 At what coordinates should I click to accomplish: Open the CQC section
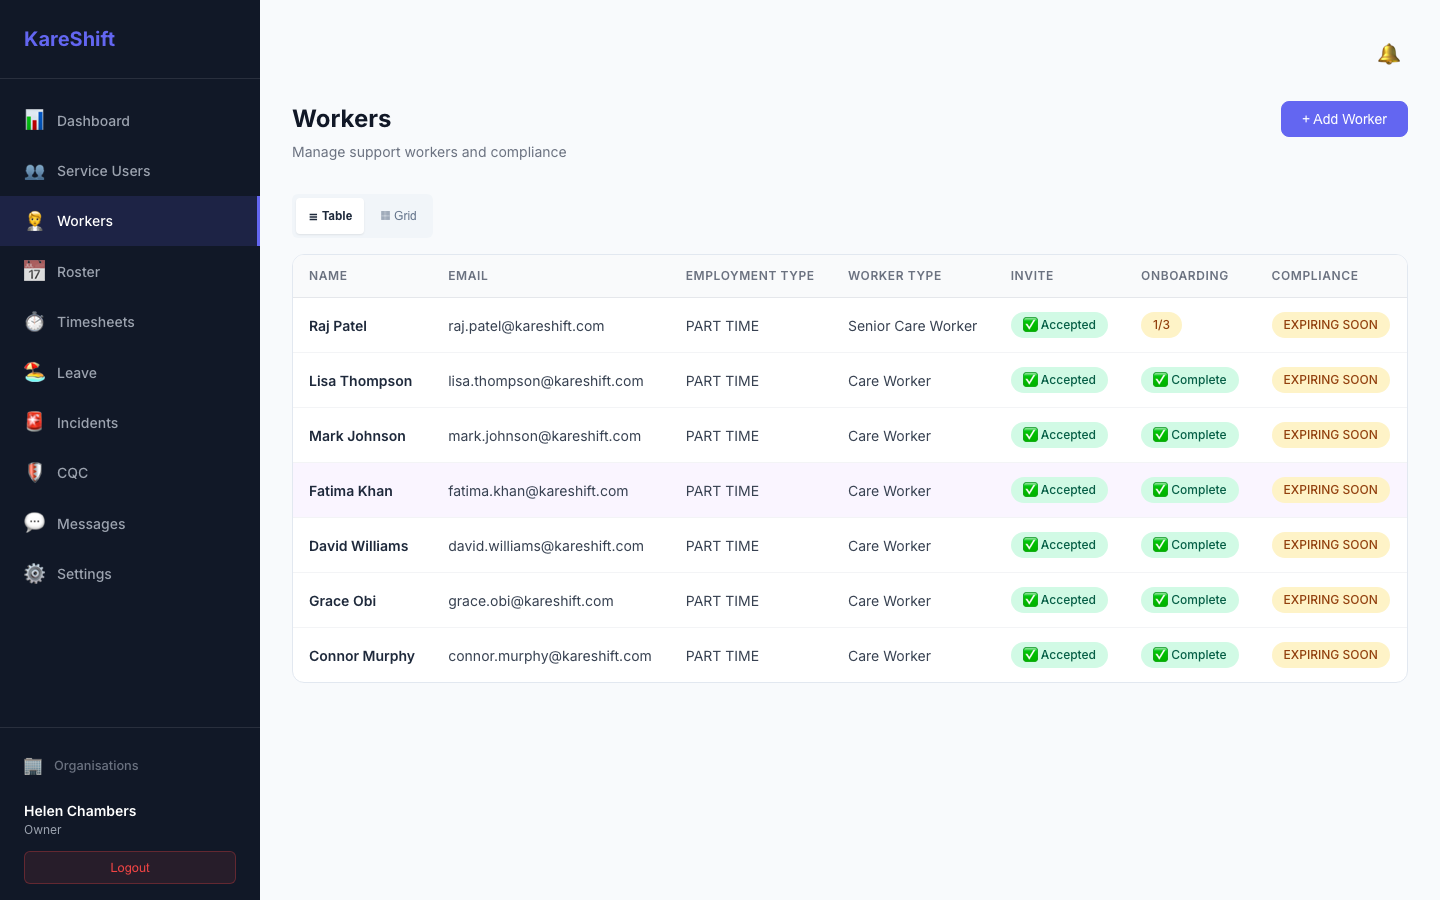coord(130,473)
